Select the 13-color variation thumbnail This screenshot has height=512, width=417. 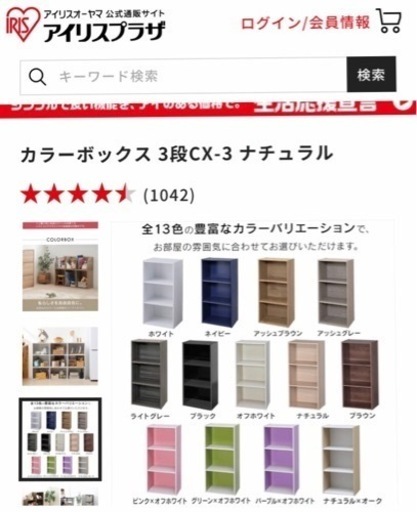click(x=60, y=439)
